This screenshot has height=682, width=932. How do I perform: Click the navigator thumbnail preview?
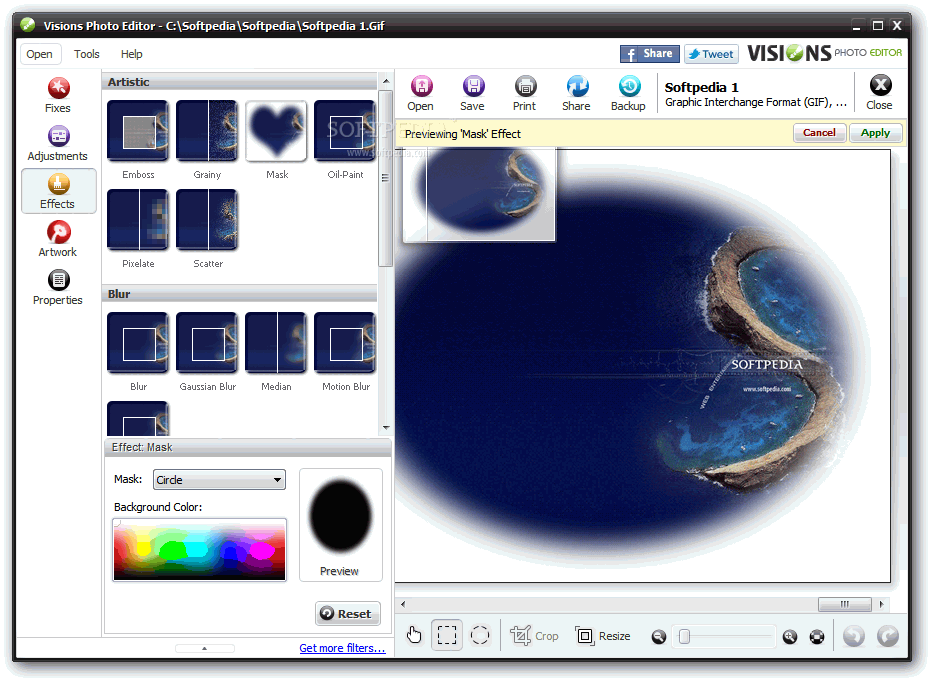[479, 194]
